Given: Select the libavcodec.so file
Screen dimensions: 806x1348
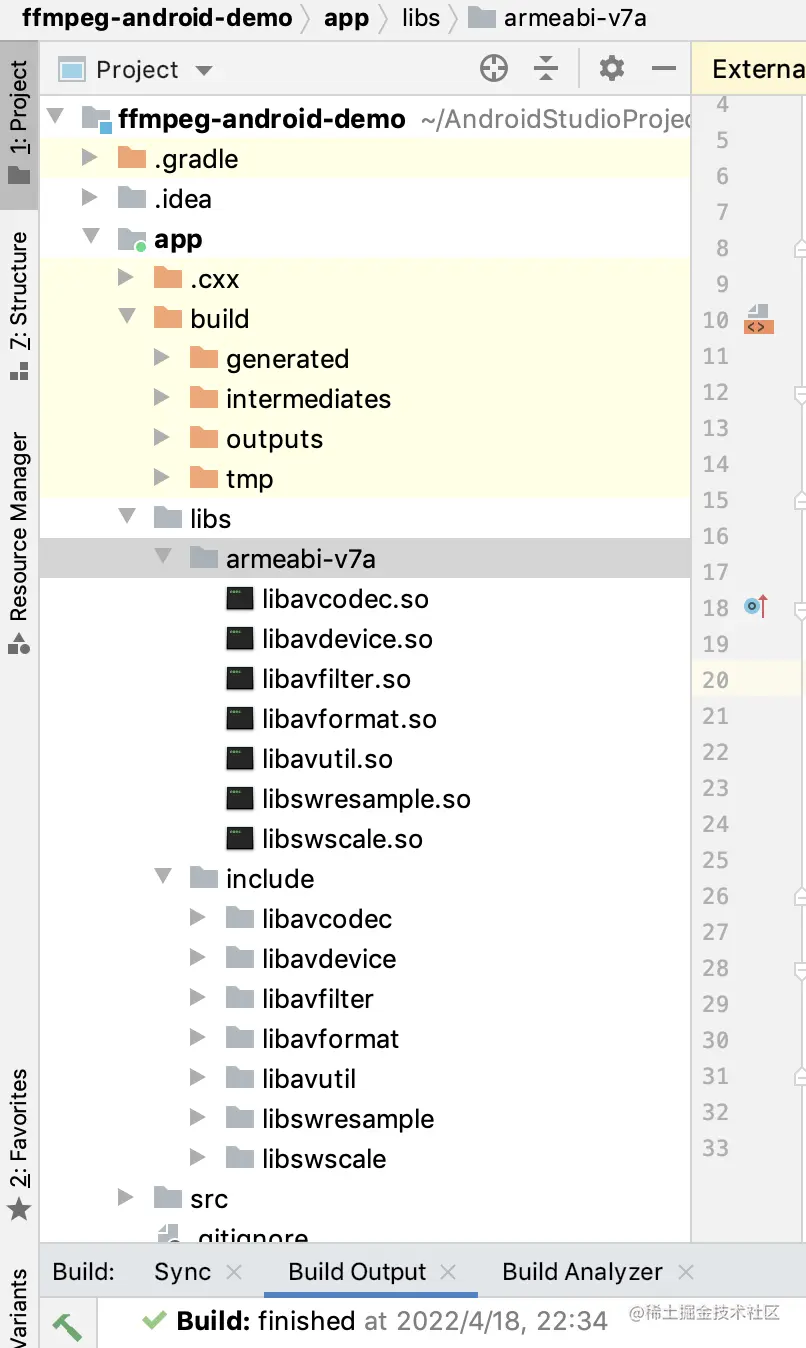Looking at the screenshot, I should click(345, 599).
